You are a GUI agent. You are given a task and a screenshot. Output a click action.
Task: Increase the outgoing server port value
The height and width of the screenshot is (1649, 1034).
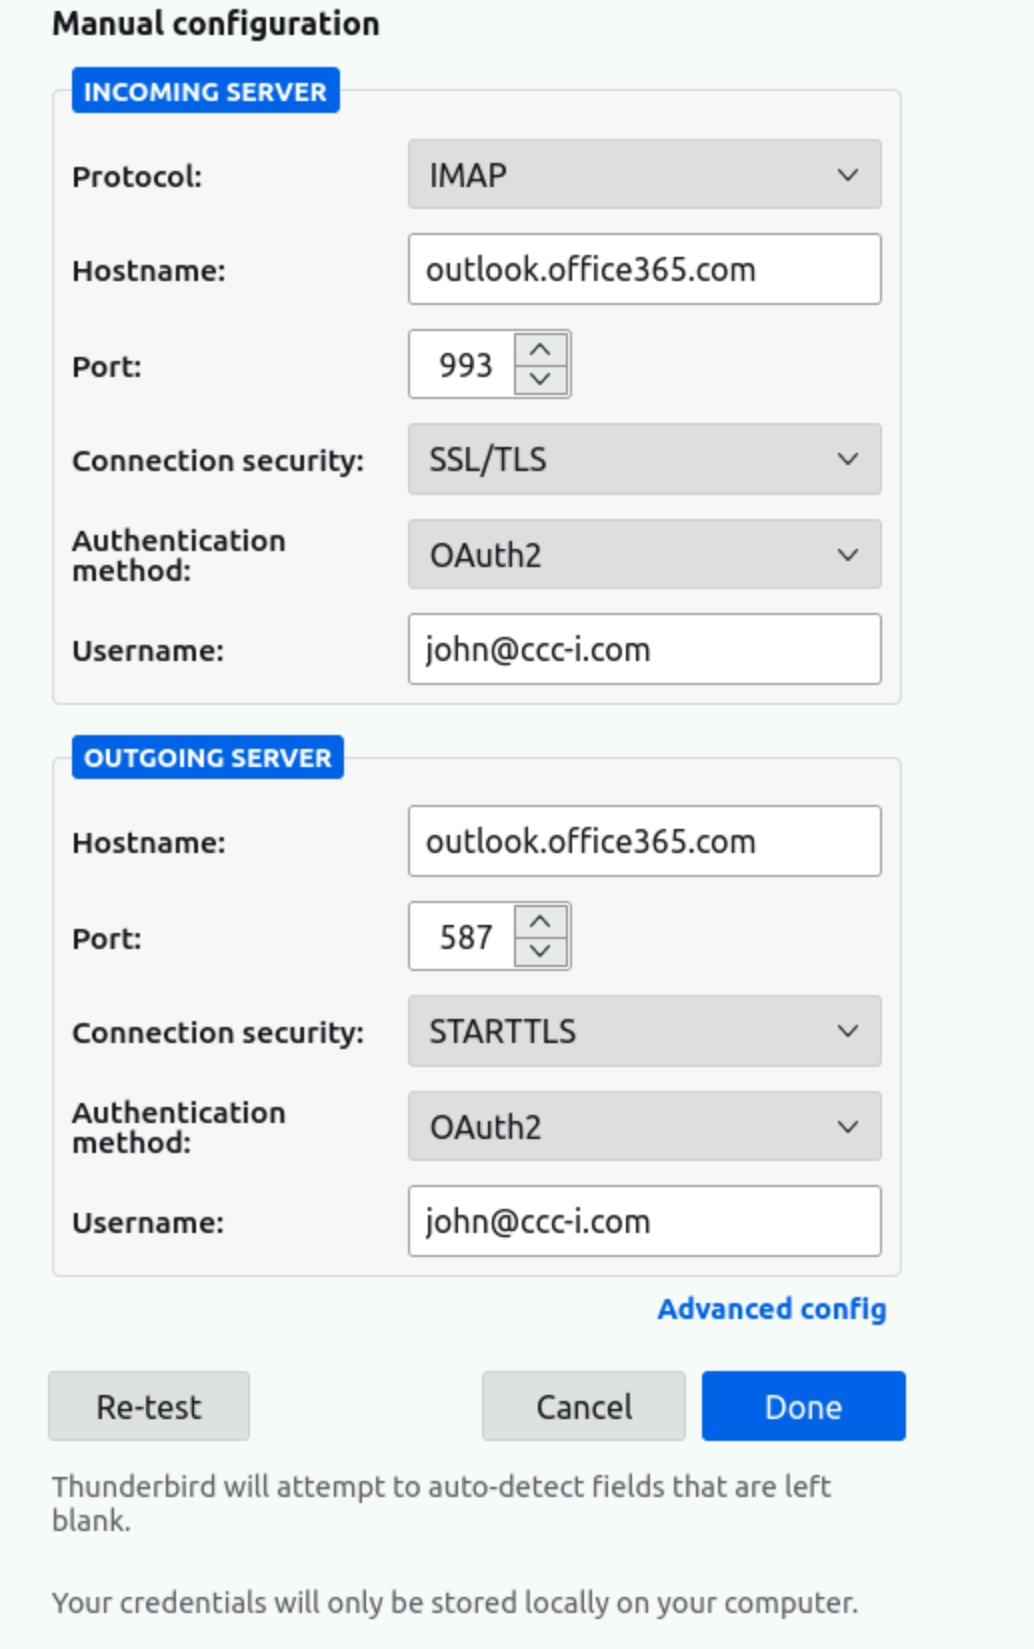pos(541,921)
